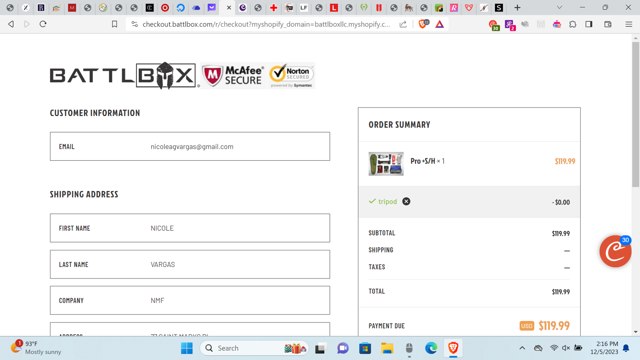Viewport: 640px width, 360px height.
Task: Click the 'ORDER SUMMARY' heading
Action: point(399,125)
